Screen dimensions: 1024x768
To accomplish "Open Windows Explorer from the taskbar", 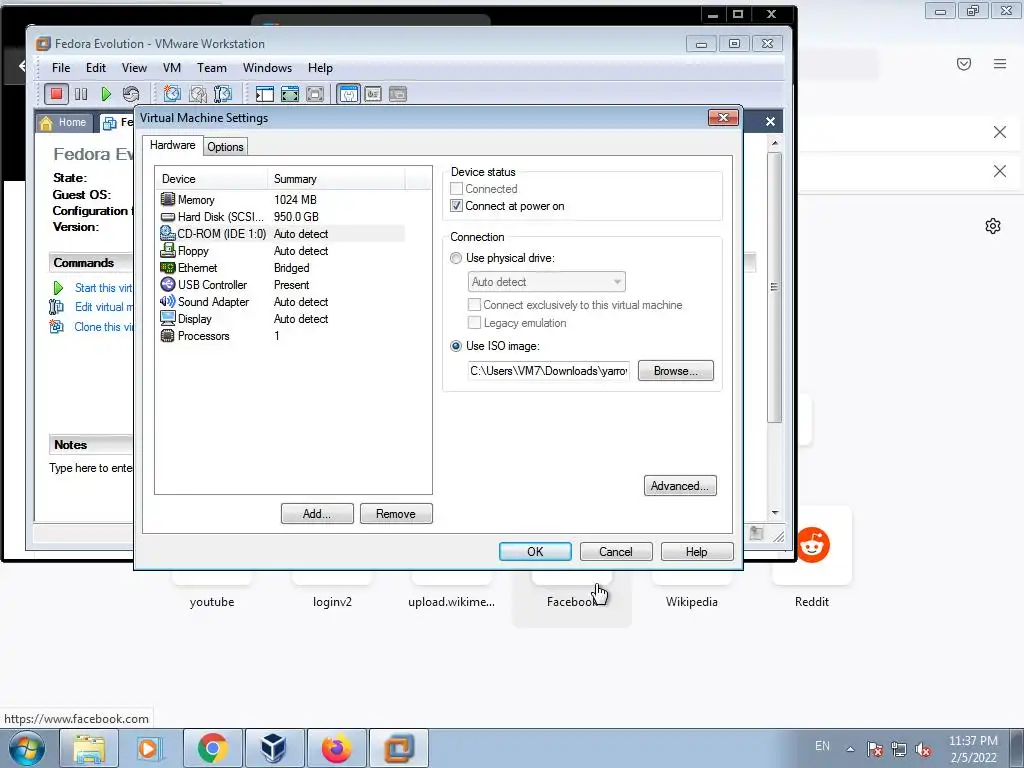I will tap(89, 748).
